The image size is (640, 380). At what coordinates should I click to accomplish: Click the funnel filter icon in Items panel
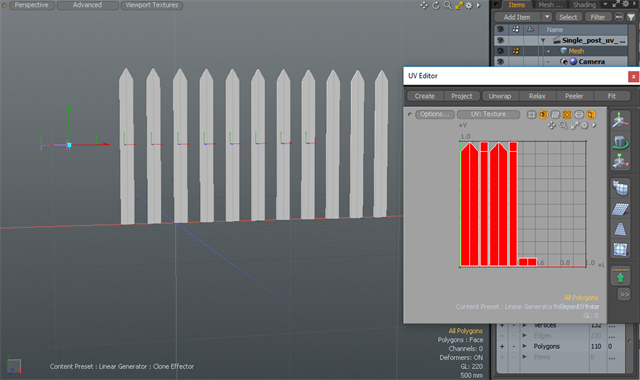click(631, 17)
